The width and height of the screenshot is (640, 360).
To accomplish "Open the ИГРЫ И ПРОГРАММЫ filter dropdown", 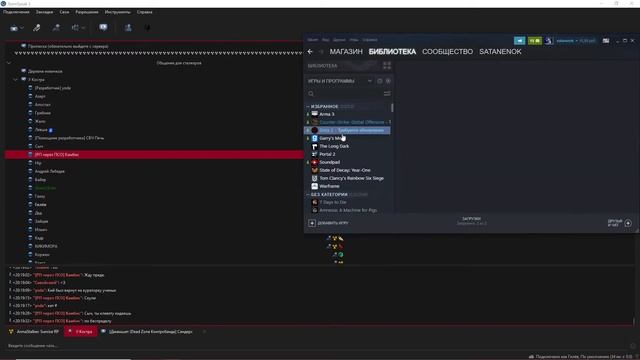I will click(x=340, y=81).
